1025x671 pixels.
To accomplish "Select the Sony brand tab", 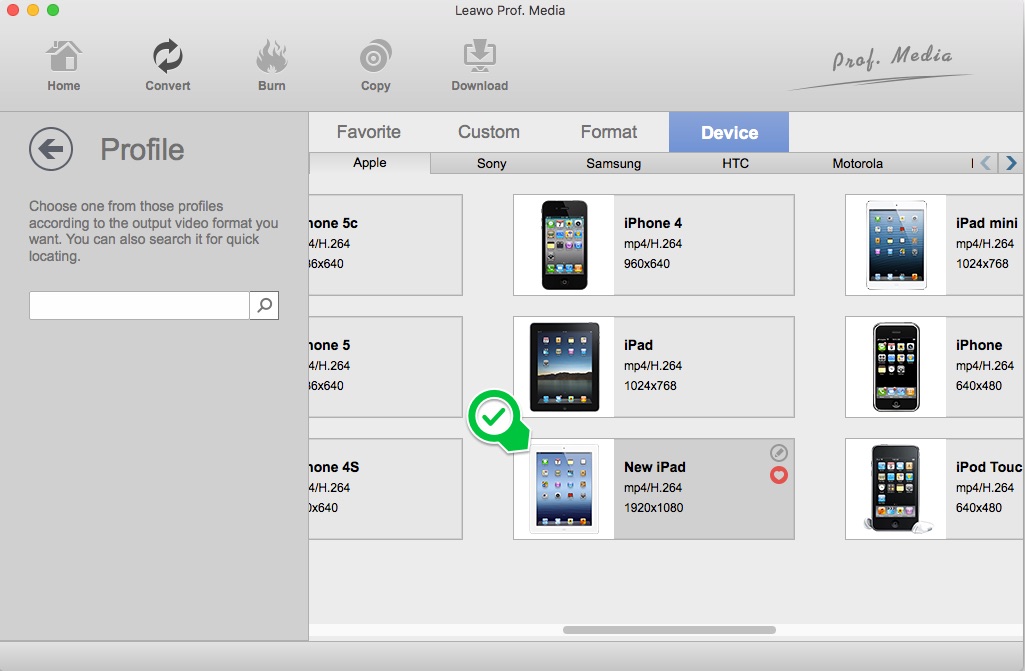I will pos(492,163).
